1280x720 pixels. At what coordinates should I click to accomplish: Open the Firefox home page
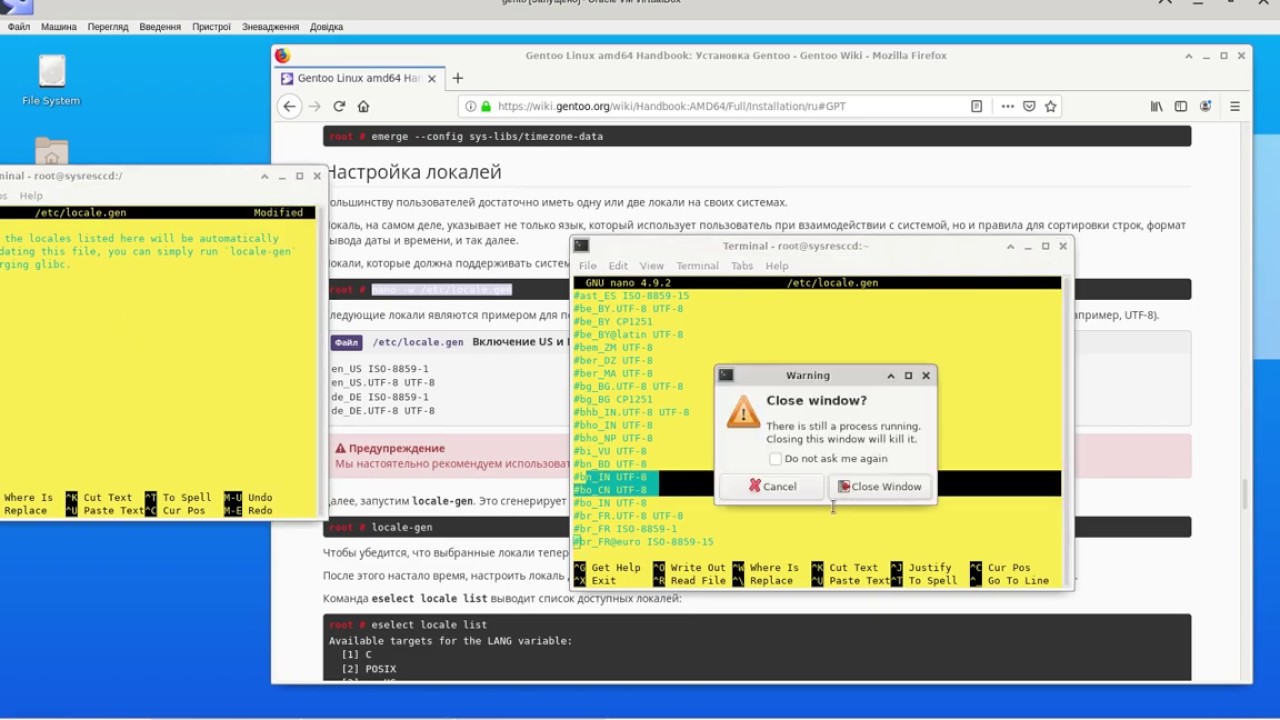point(363,106)
